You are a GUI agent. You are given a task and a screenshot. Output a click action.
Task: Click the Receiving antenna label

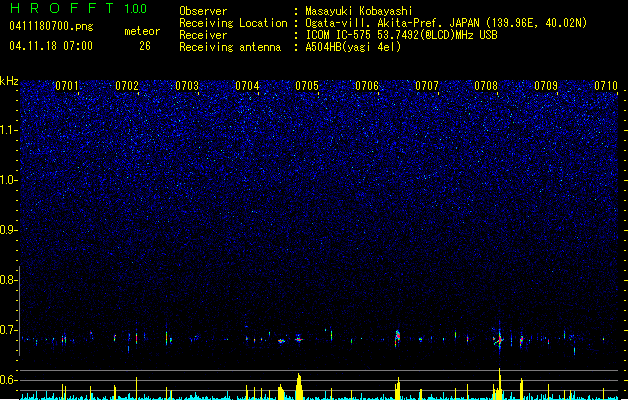[x=230, y=47]
